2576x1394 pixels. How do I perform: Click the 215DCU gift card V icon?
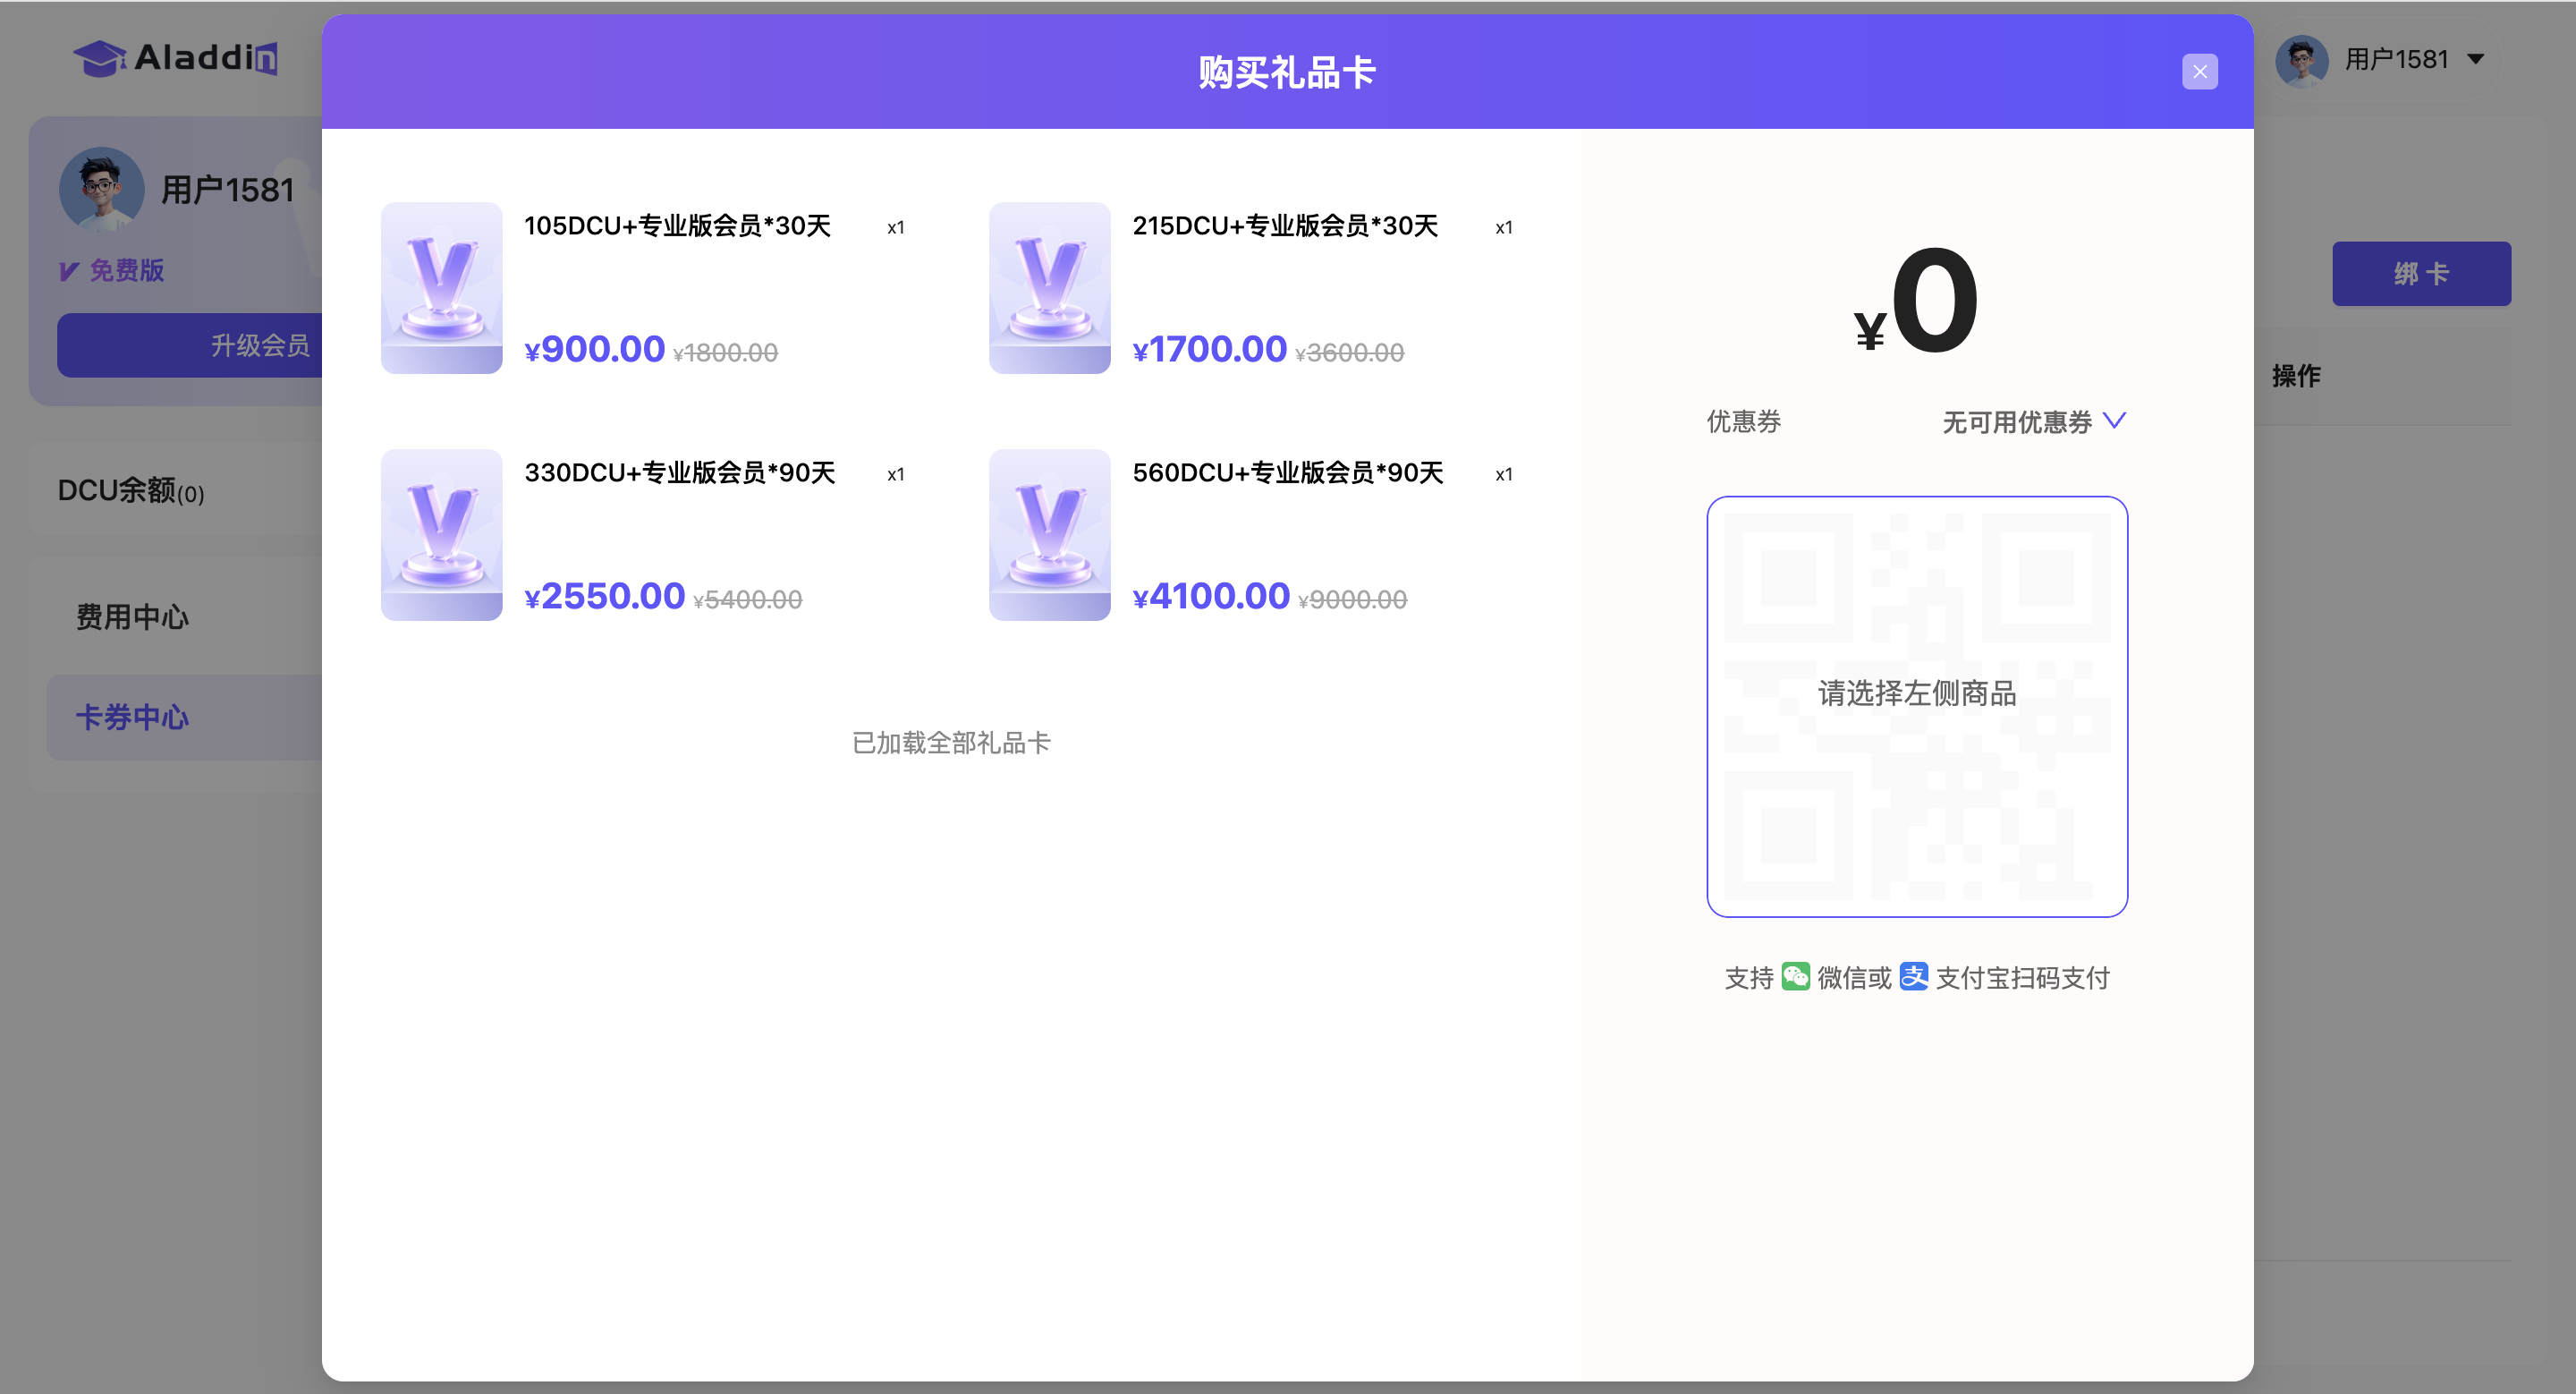pos(1049,288)
